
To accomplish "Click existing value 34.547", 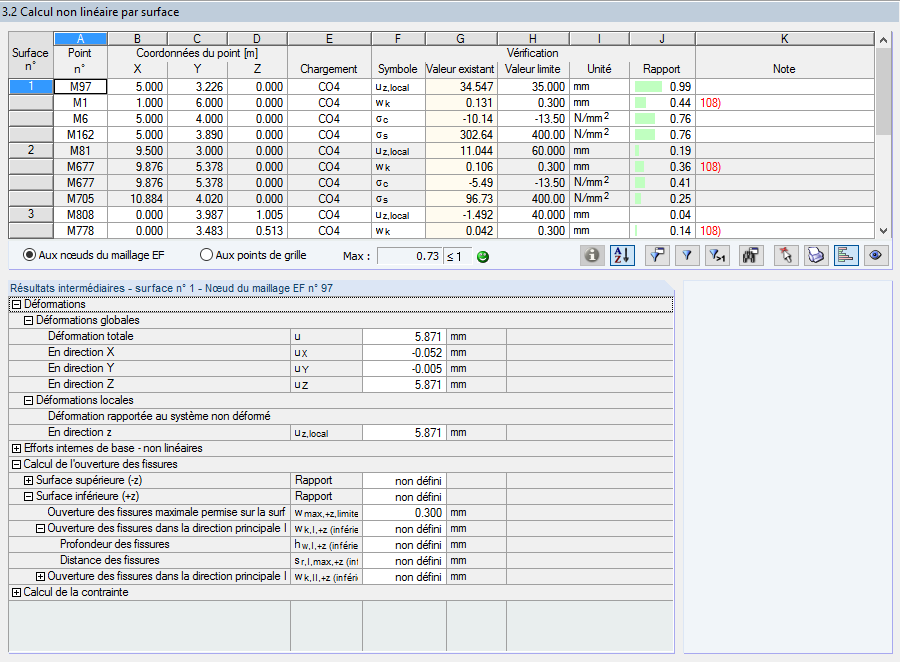I will tap(461, 87).
